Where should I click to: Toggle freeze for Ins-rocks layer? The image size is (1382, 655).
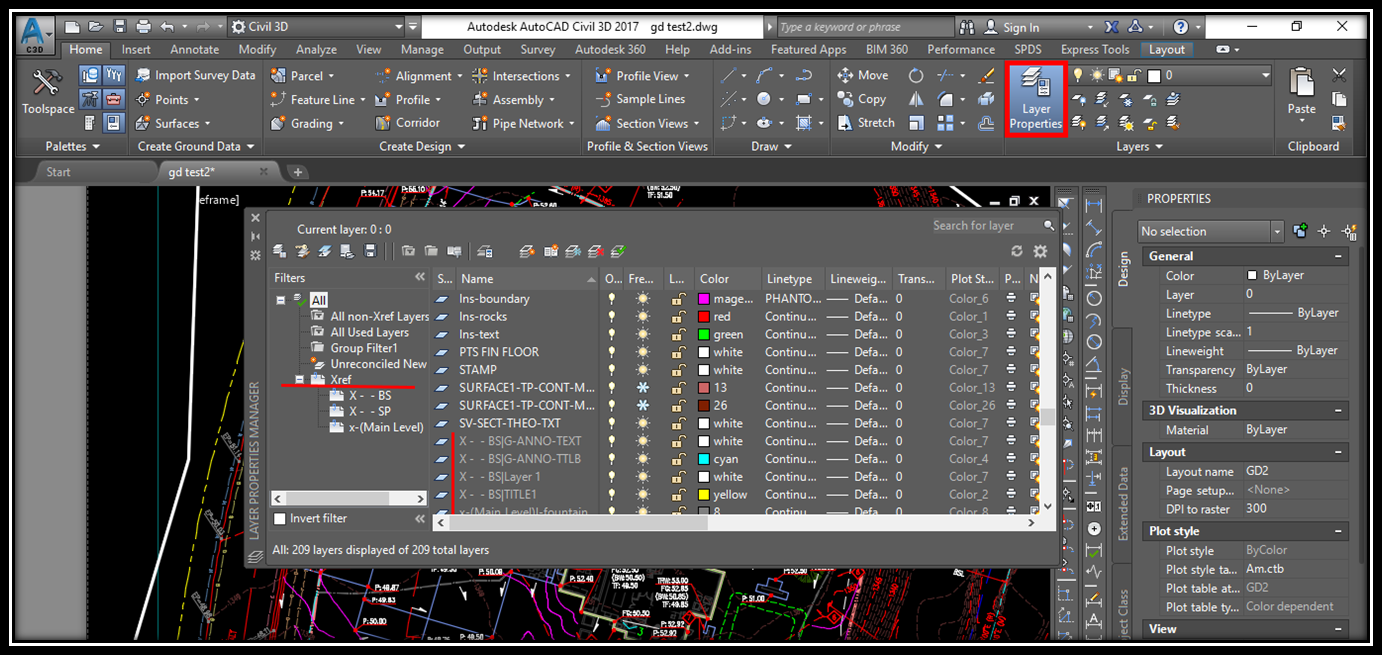pos(642,317)
